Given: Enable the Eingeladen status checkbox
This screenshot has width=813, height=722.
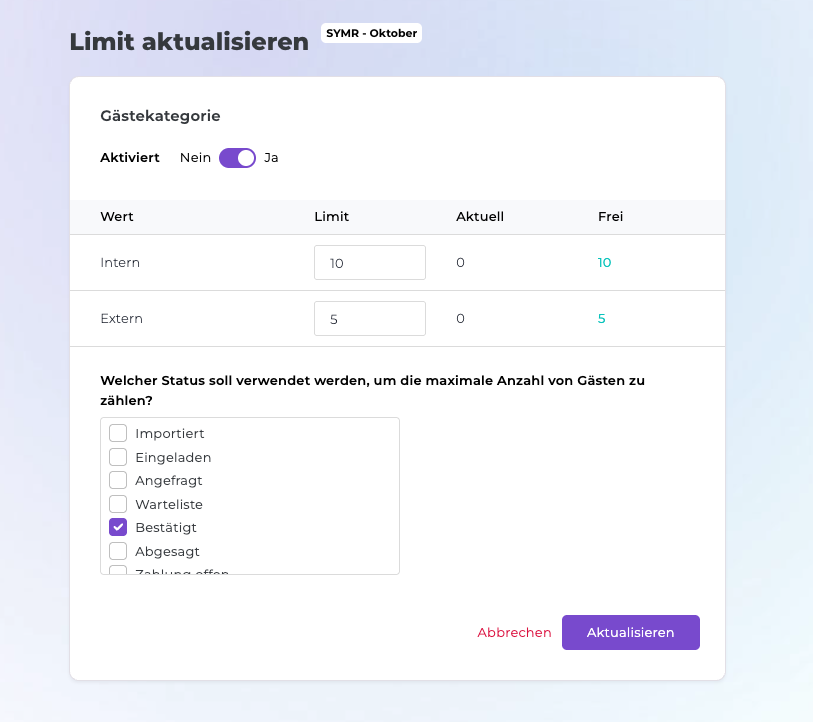Looking at the screenshot, I should (118, 457).
